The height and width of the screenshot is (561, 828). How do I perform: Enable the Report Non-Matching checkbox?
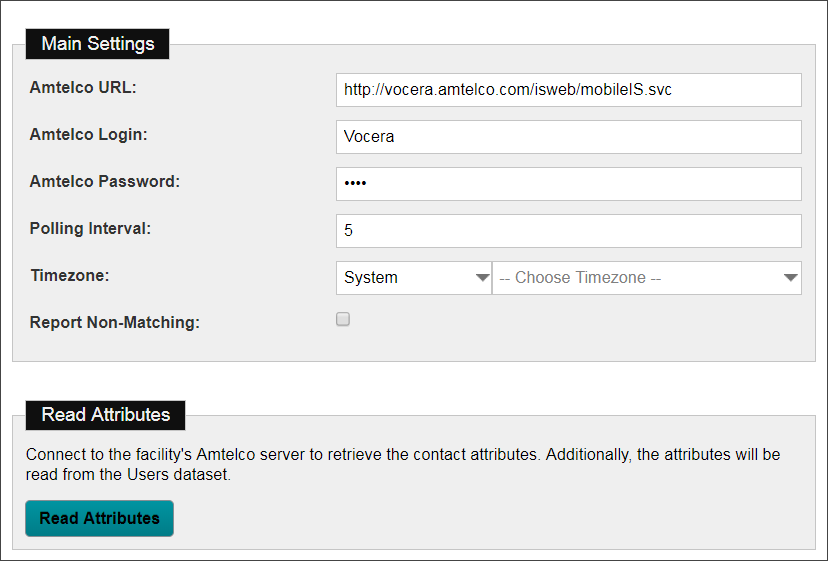343,320
